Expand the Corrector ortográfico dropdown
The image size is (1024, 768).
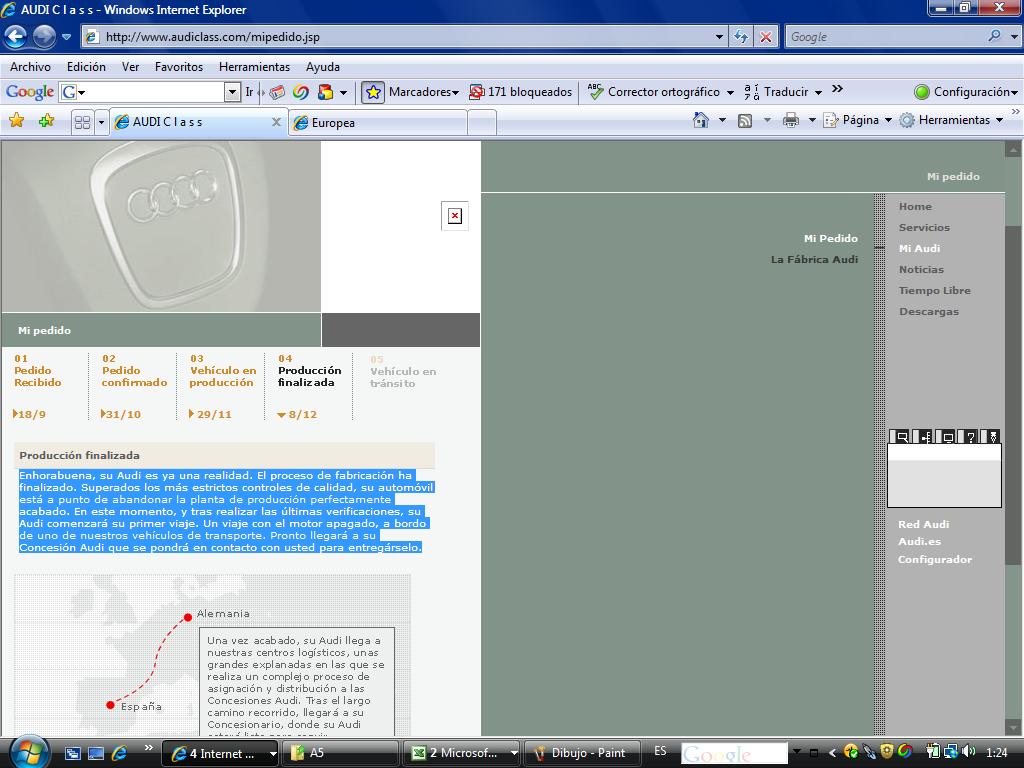pyautogui.click(x=730, y=93)
